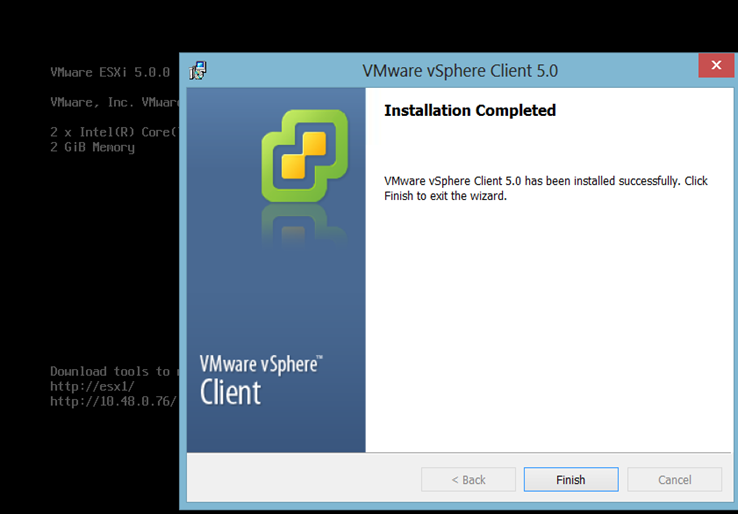738x514 pixels.
Task: Click the 'installed successfully' message text
Action: click(545, 188)
